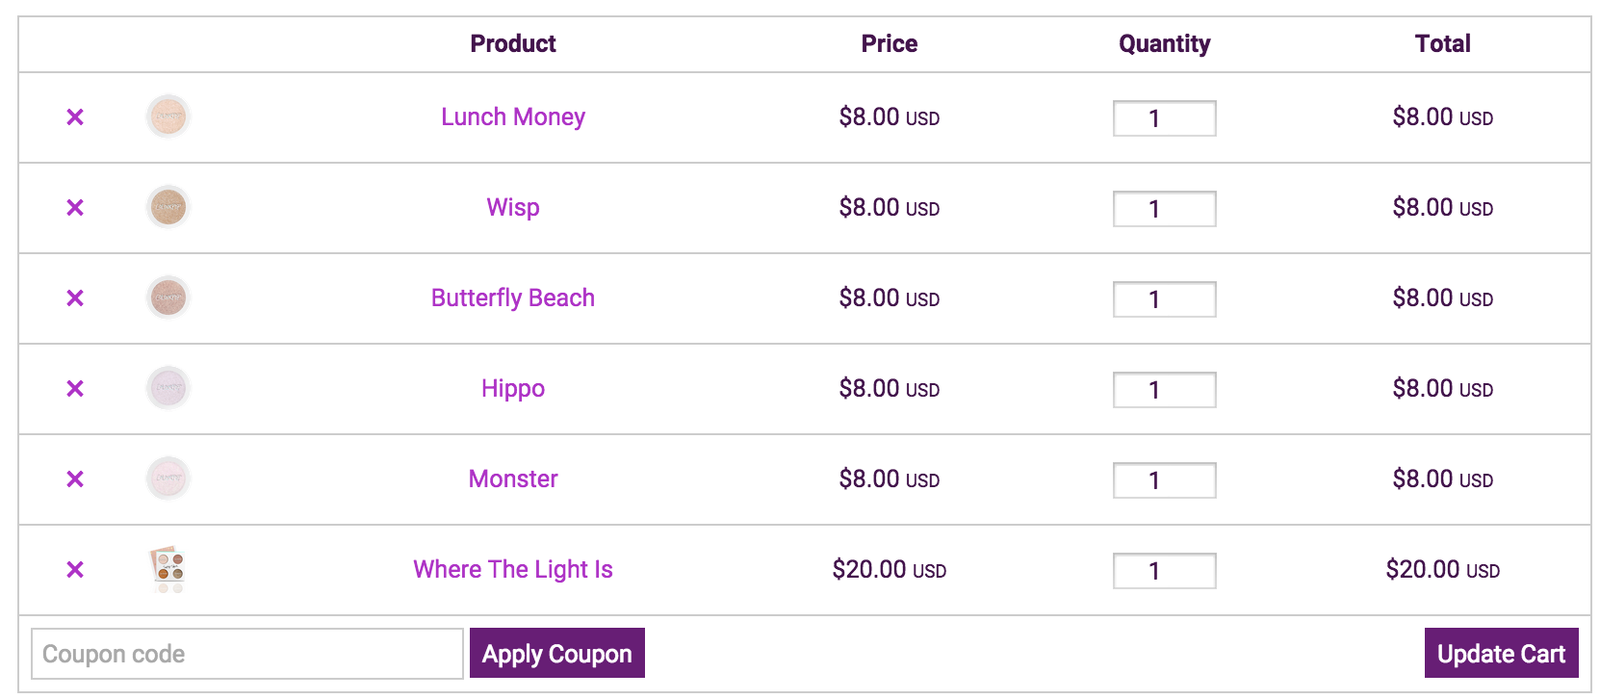Delete Where The Light Is item
1600x699 pixels.
point(75,570)
